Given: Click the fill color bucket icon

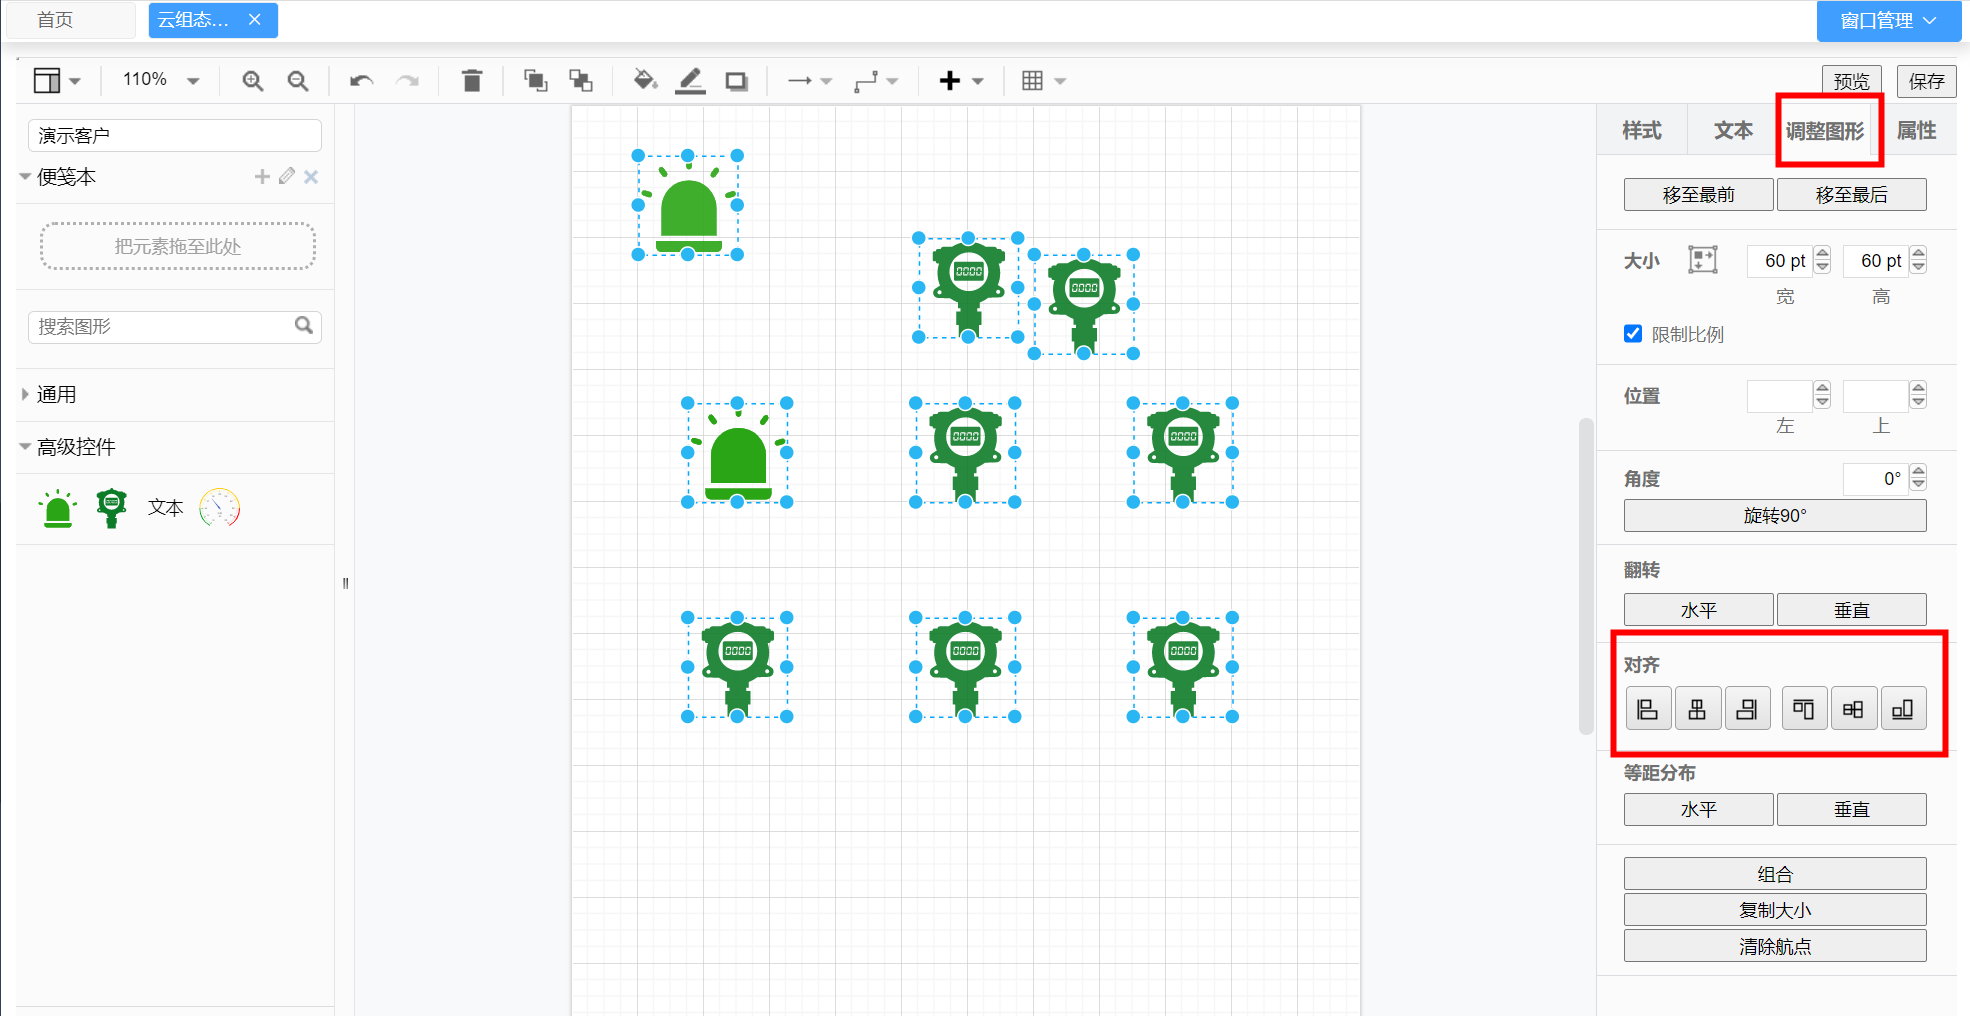Looking at the screenshot, I should [645, 81].
